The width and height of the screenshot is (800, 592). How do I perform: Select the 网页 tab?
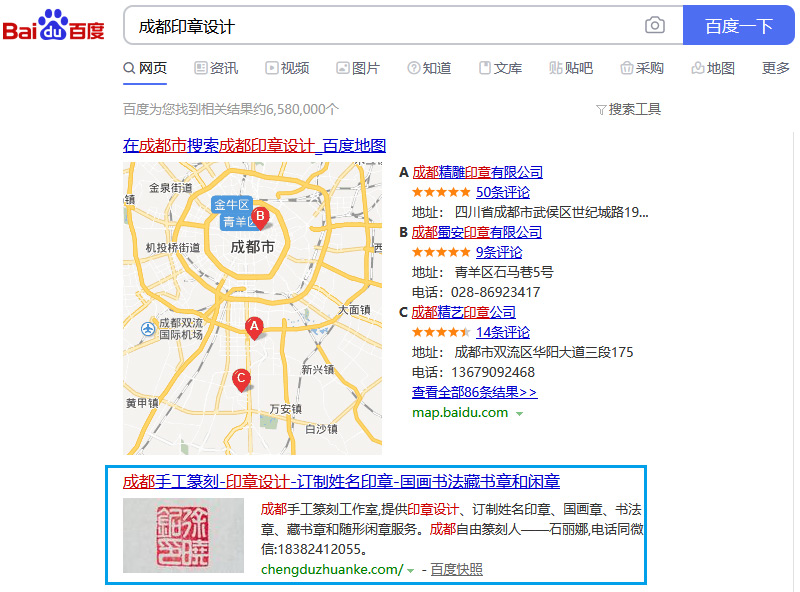click(x=145, y=68)
